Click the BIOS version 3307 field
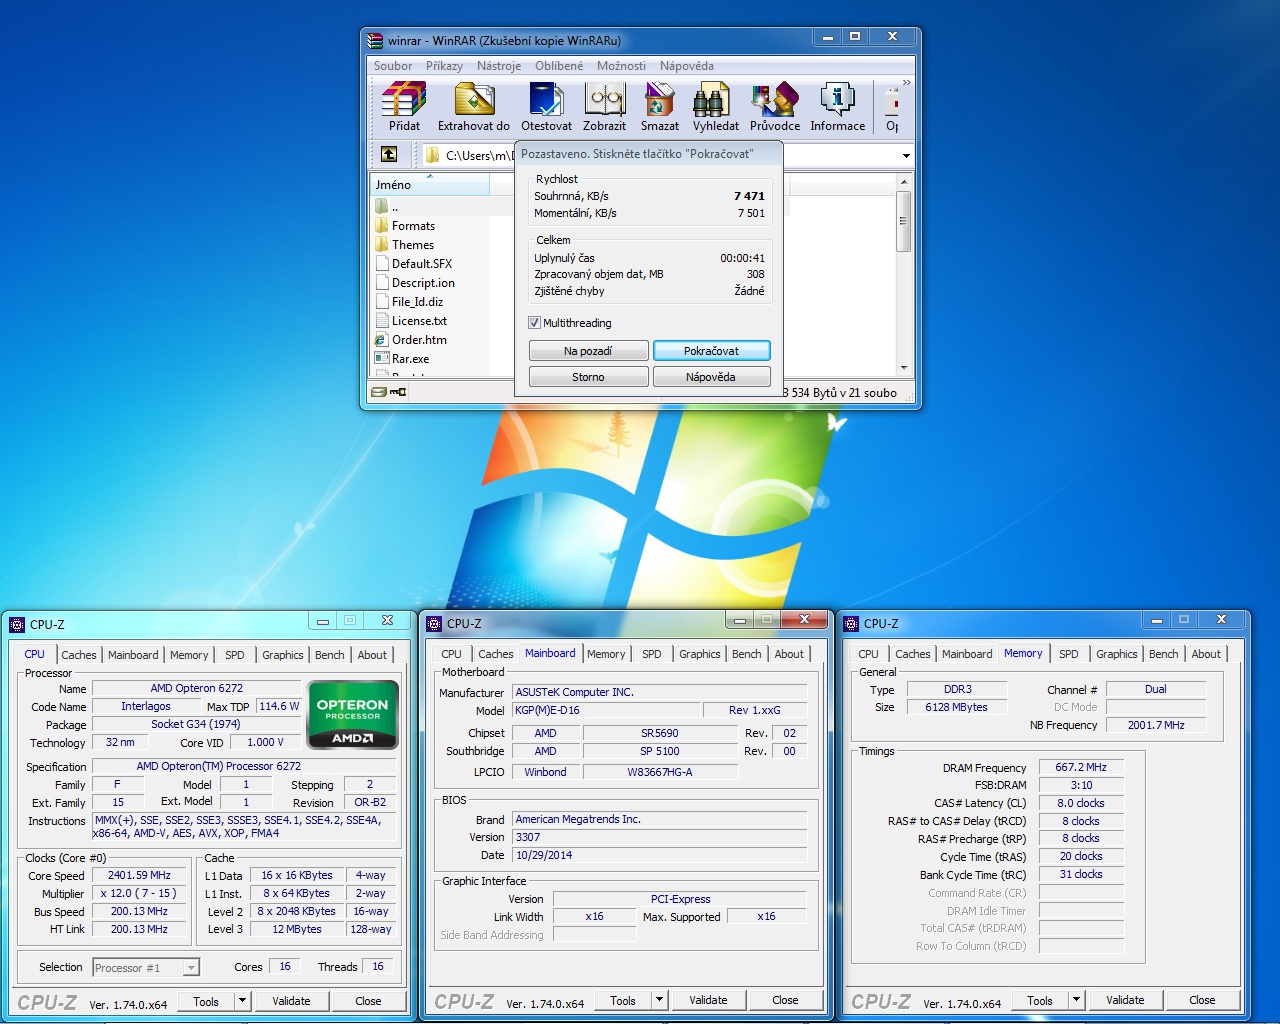The height and width of the screenshot is (1024, 1280). pyautogui.click(x=660, y=837)
